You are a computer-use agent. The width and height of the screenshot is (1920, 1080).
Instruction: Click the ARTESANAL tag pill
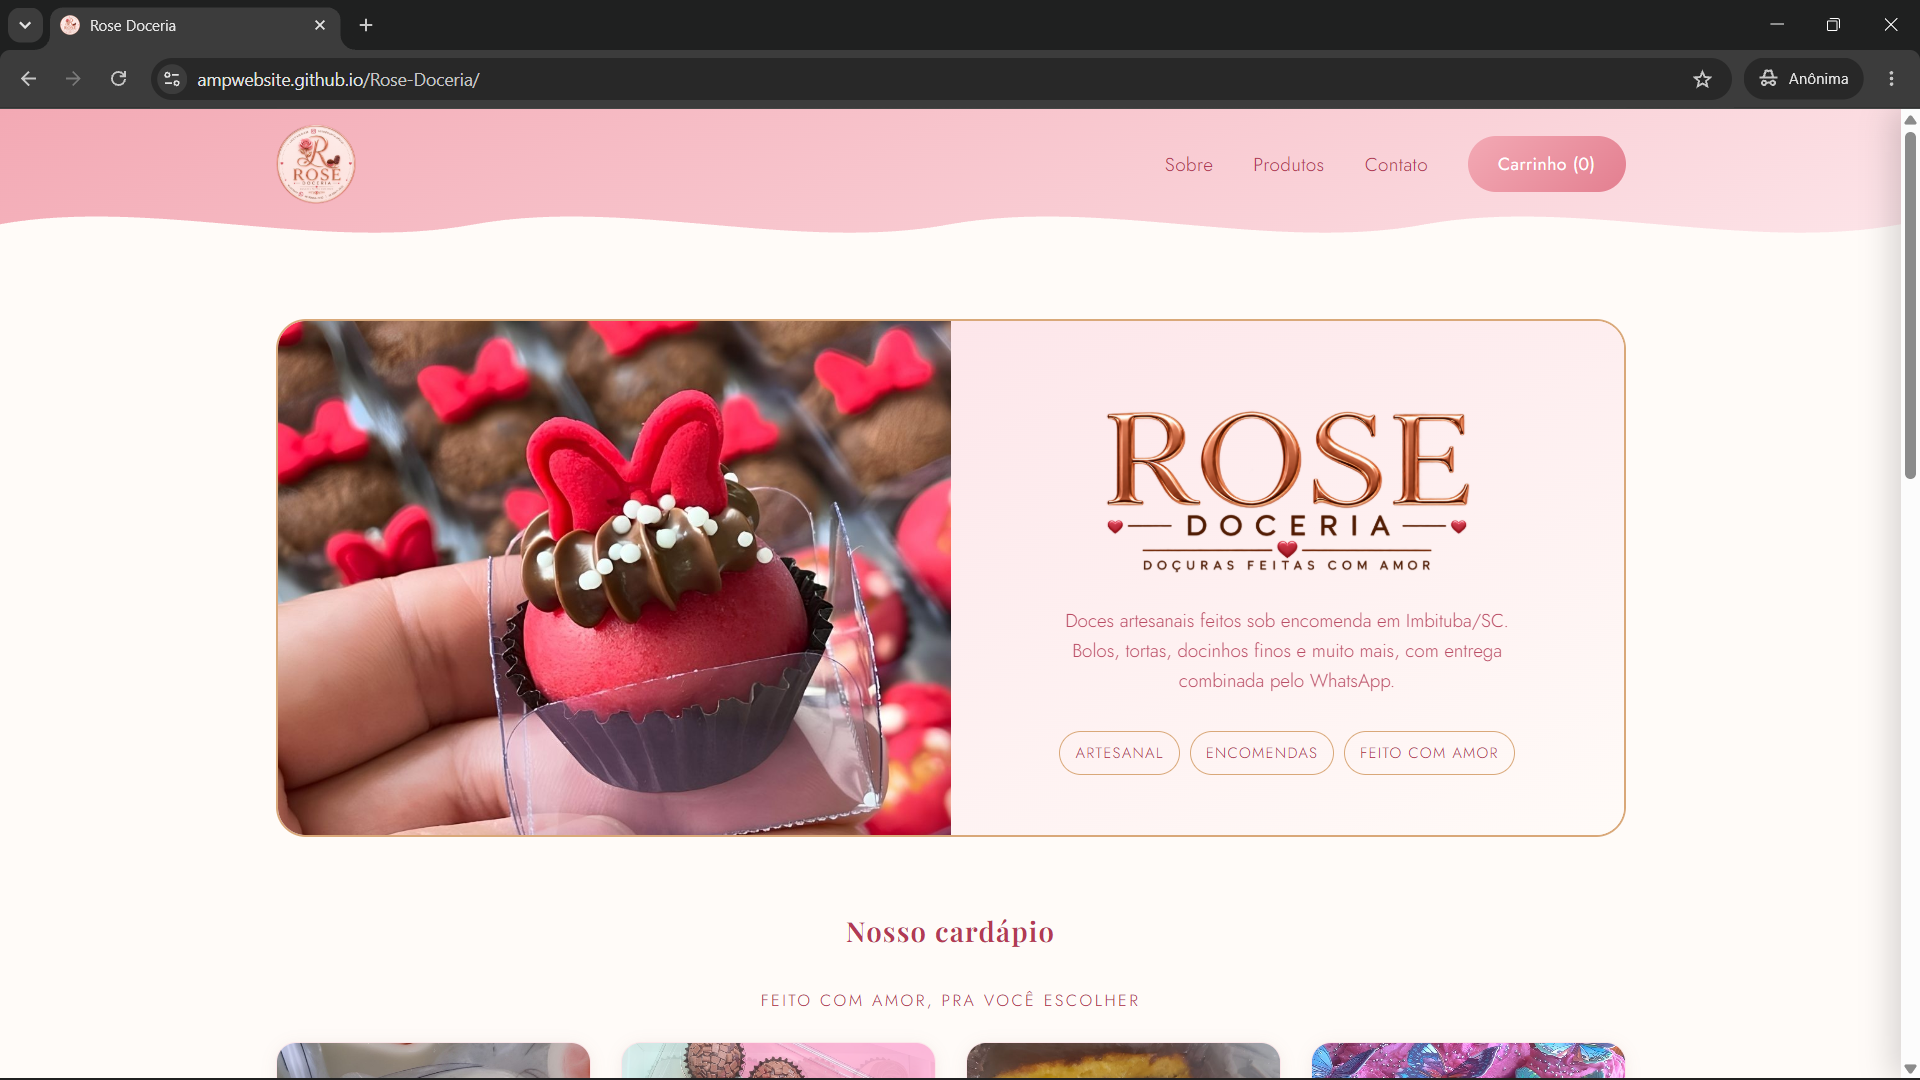[1119, 753]
